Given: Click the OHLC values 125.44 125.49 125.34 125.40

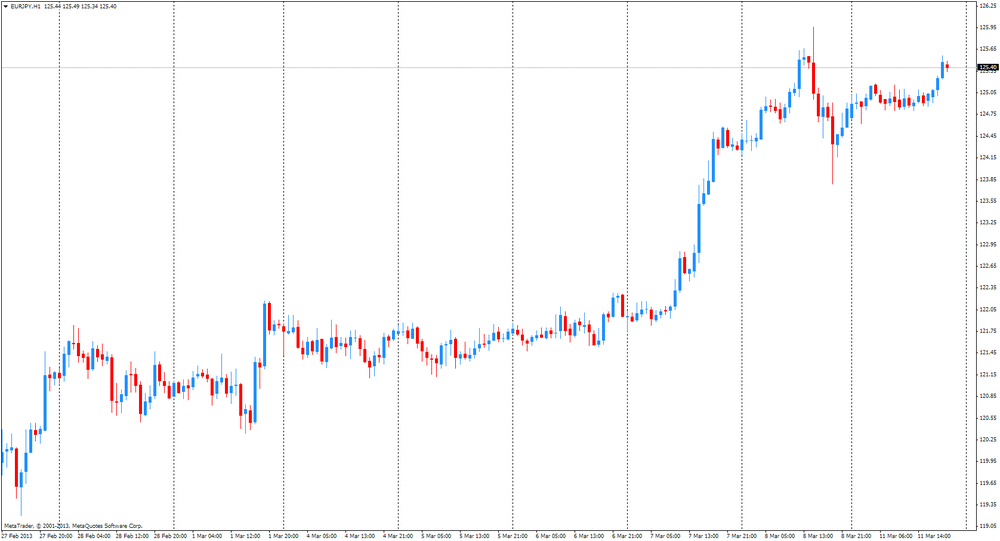Looking at the screenshot, I should [x=80, y=6].
